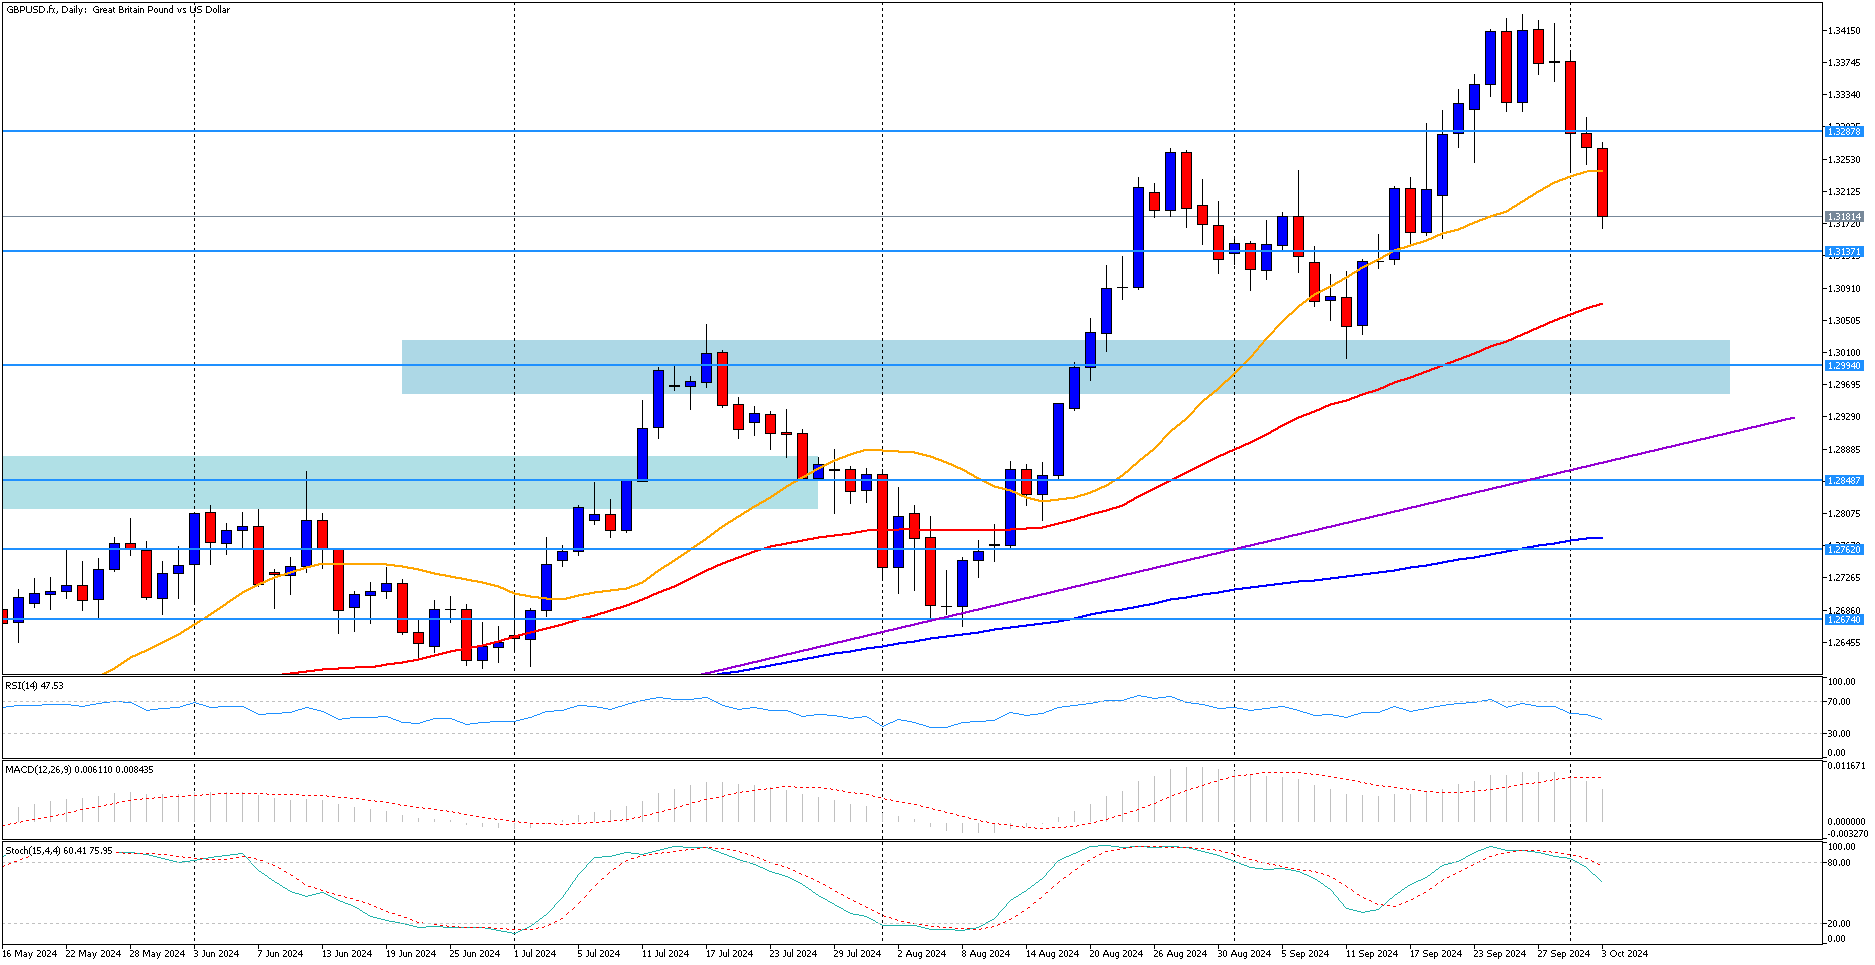Click the 1.27620 price level tag
The height and width of the screenshot is (965, 1875).
click(x=1843, y=549)
